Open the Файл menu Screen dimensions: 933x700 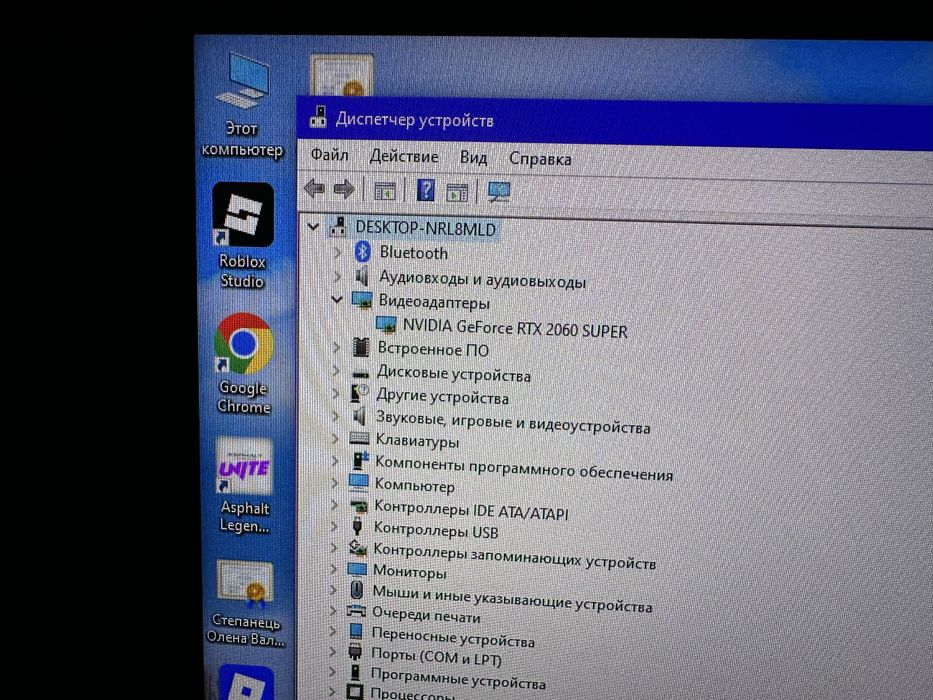pos(329,155)
